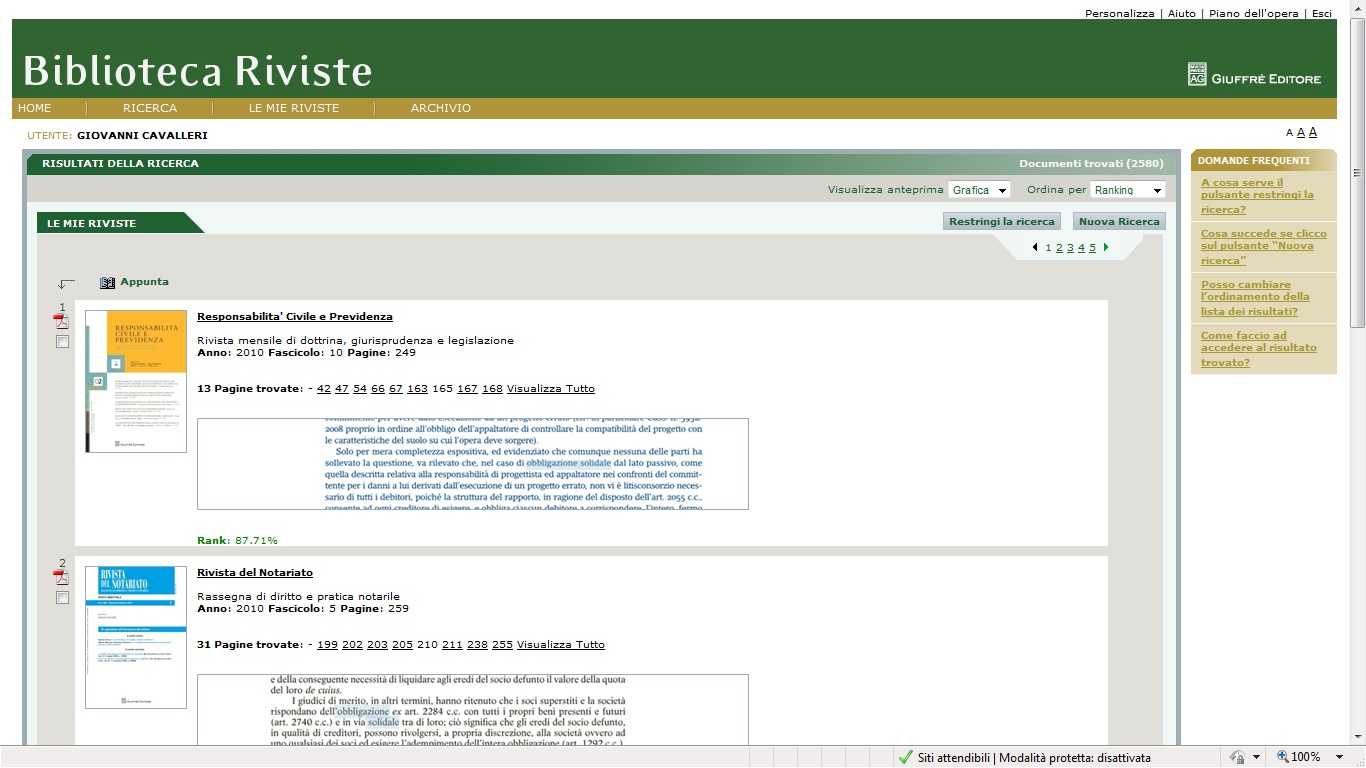Click the Rivista del Notariato cover thumbnail

tap(136, 637)
